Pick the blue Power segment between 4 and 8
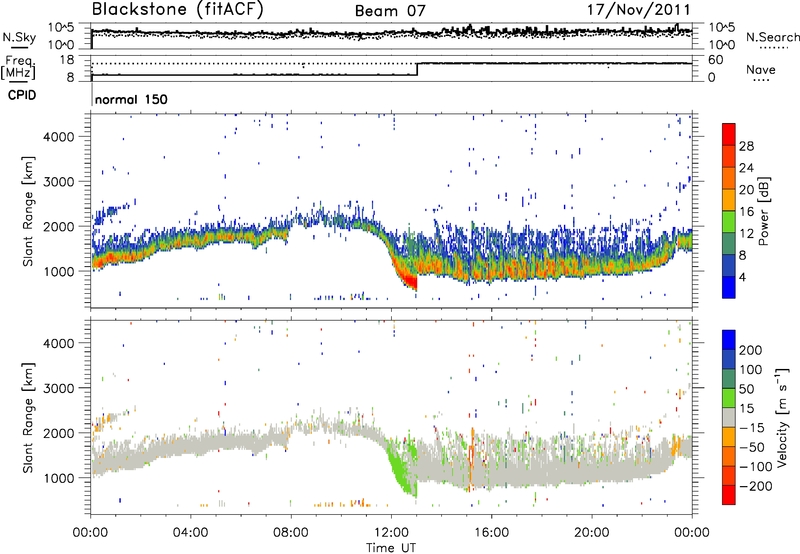The image size is (800, 554). (729, 266)
